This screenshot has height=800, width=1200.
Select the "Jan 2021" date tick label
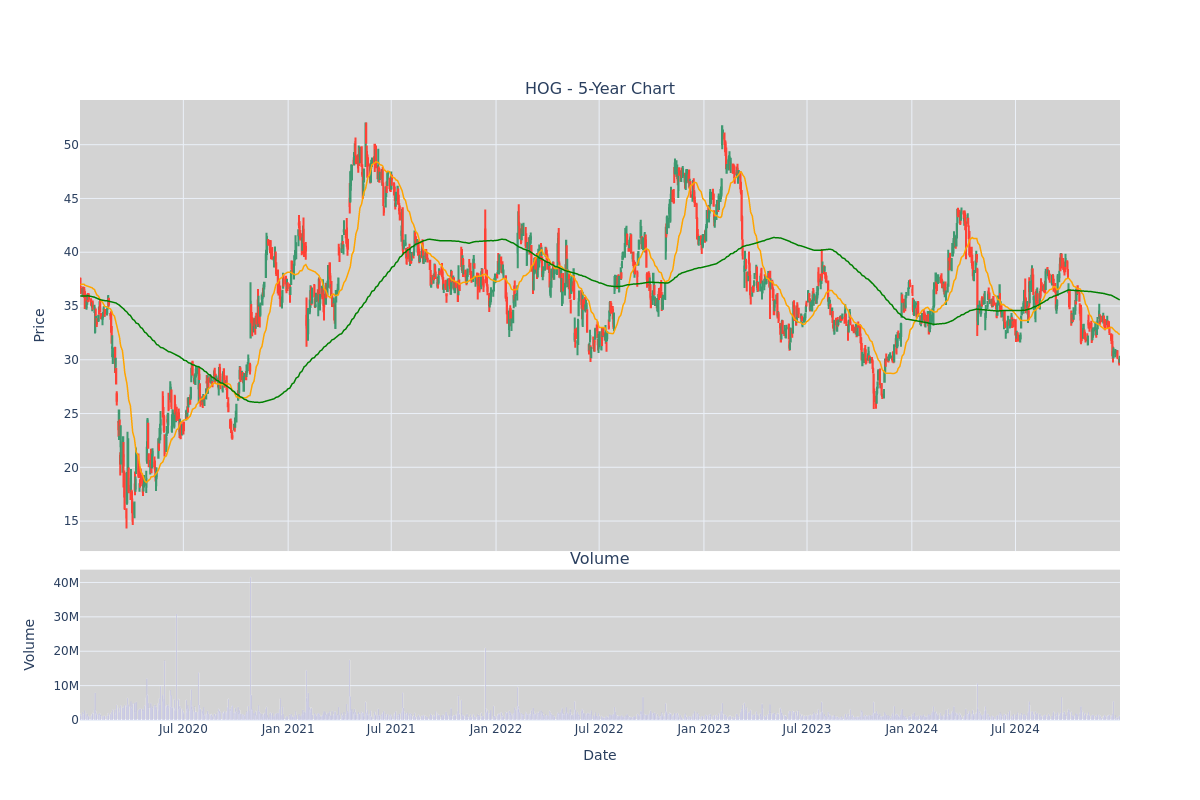(x=288, y=729)
